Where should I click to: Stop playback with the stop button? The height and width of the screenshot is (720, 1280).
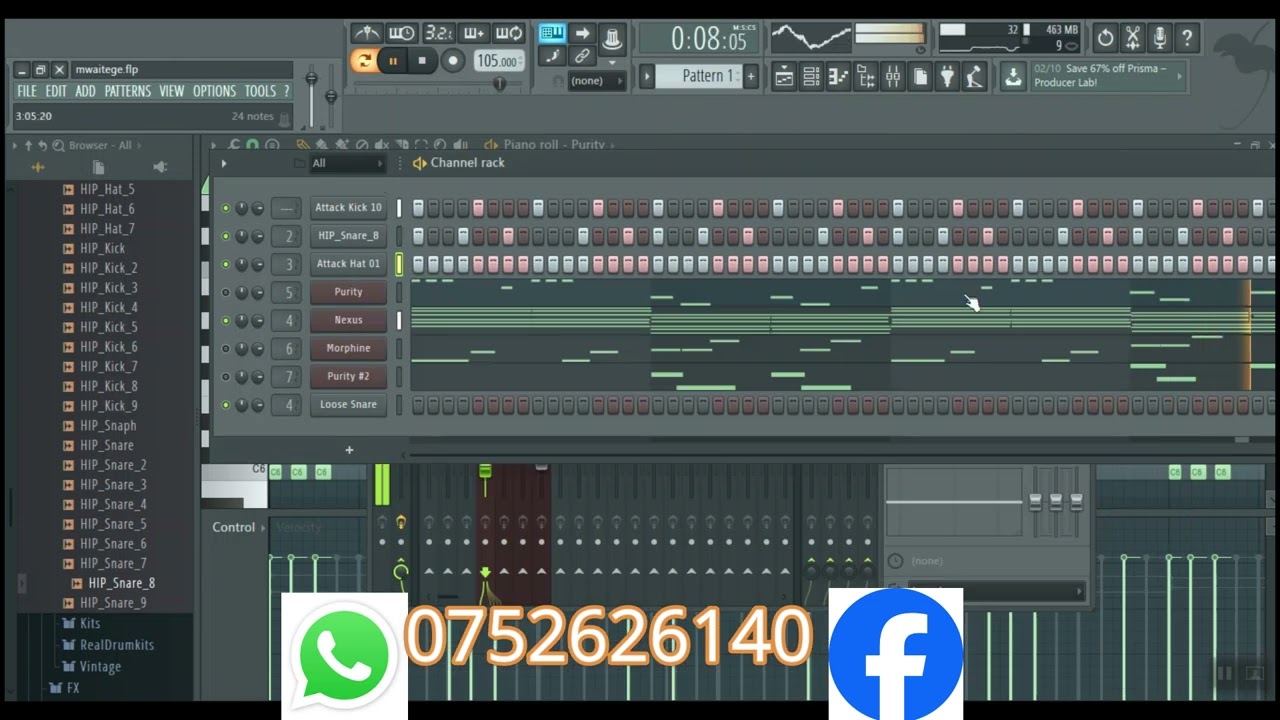pyautogui.click(x=422, y=61)
